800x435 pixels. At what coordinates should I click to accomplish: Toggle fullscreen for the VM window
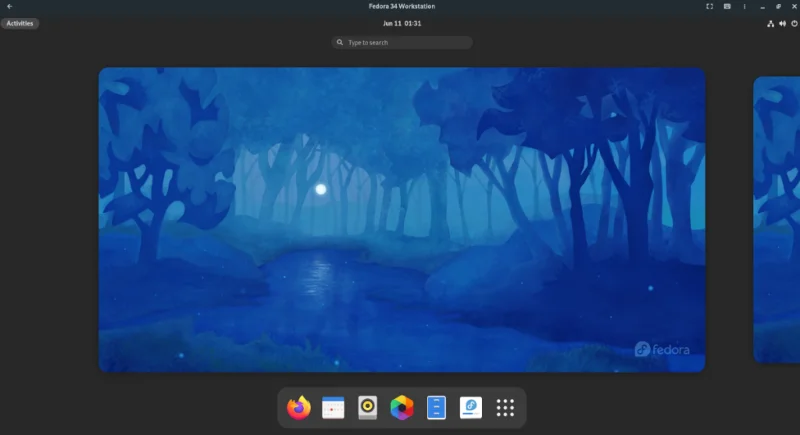pyautogui.click(x=709, y=7)
